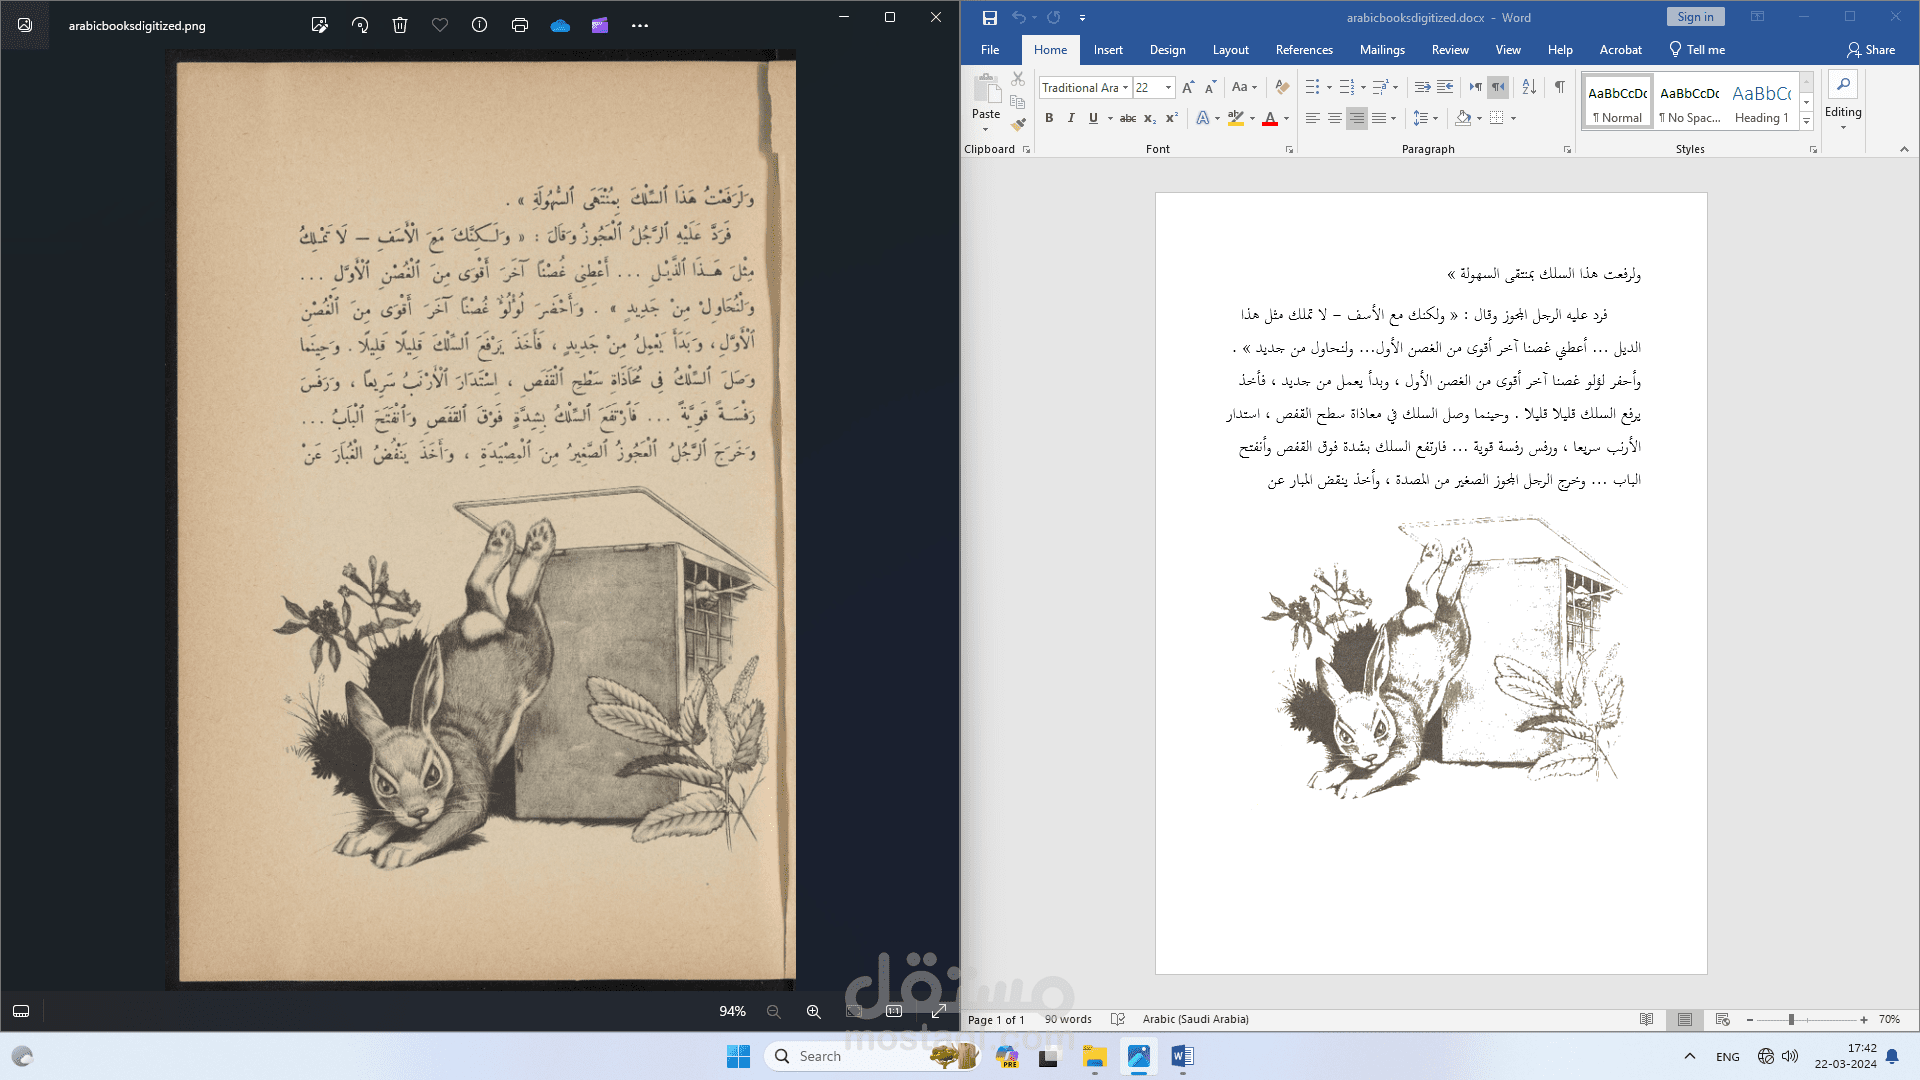This screenshot has width=1920, height=1080.
Task: Click Edit image icon in Photos
Action: 320,25
